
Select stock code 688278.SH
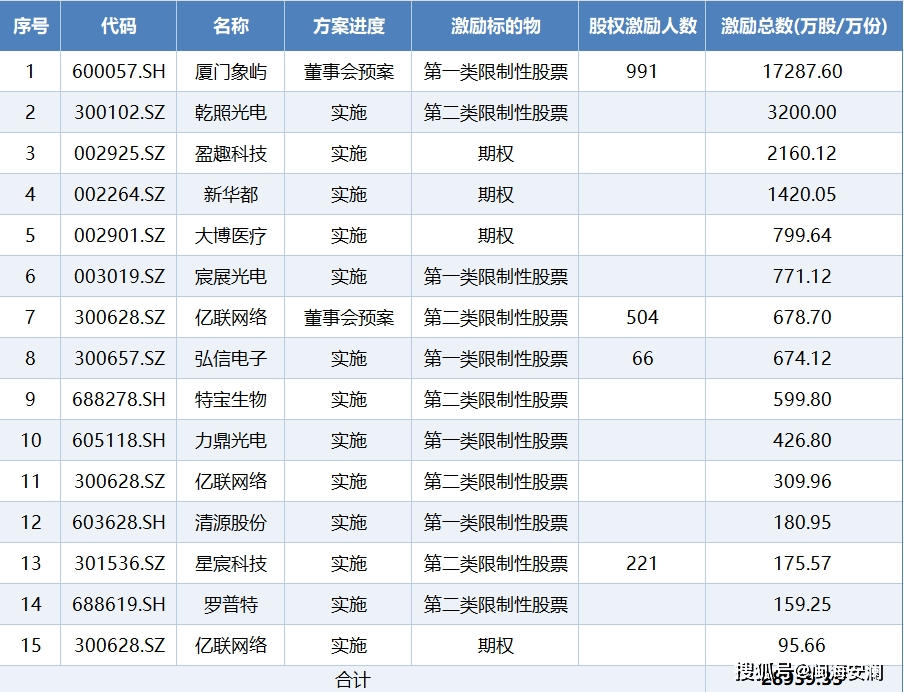click(x=119, y=399)
